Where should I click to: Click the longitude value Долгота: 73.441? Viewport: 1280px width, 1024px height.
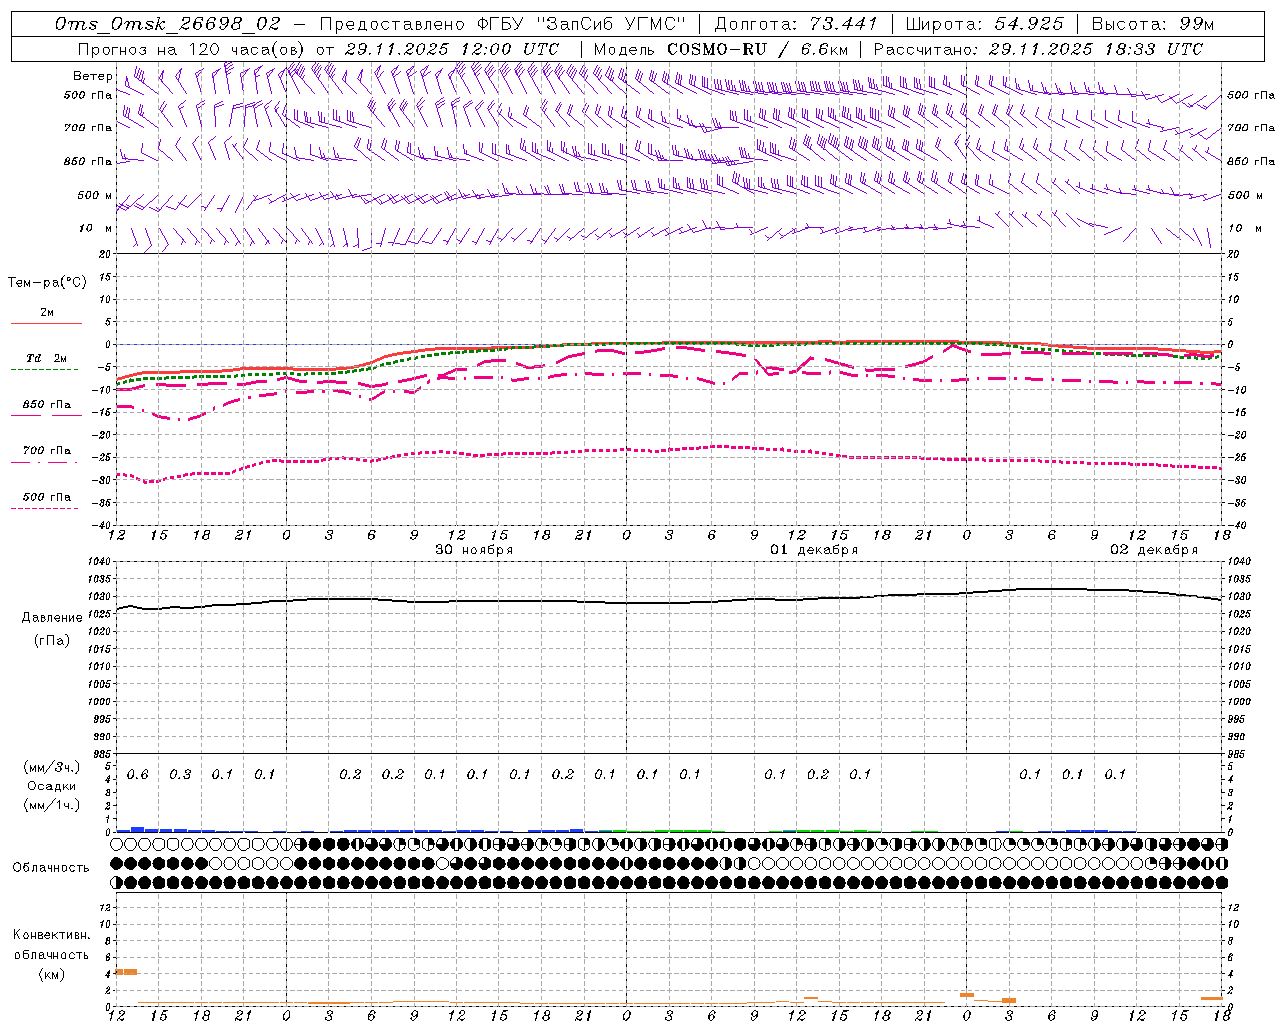point(796,24)
